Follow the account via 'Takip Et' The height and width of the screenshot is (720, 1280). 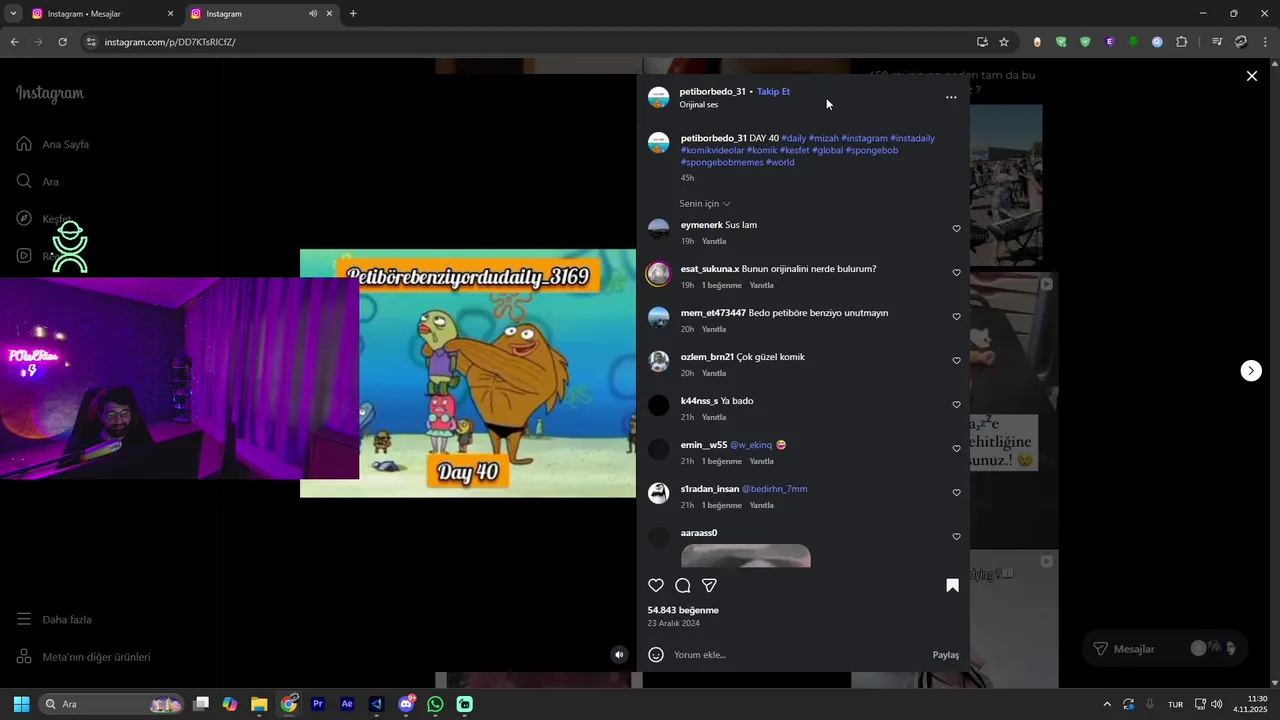pyautogui.click(x=773, y=92)
